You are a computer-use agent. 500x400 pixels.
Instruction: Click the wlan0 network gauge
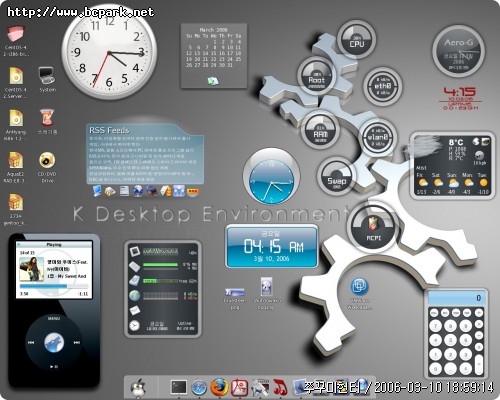pos(378,137)
